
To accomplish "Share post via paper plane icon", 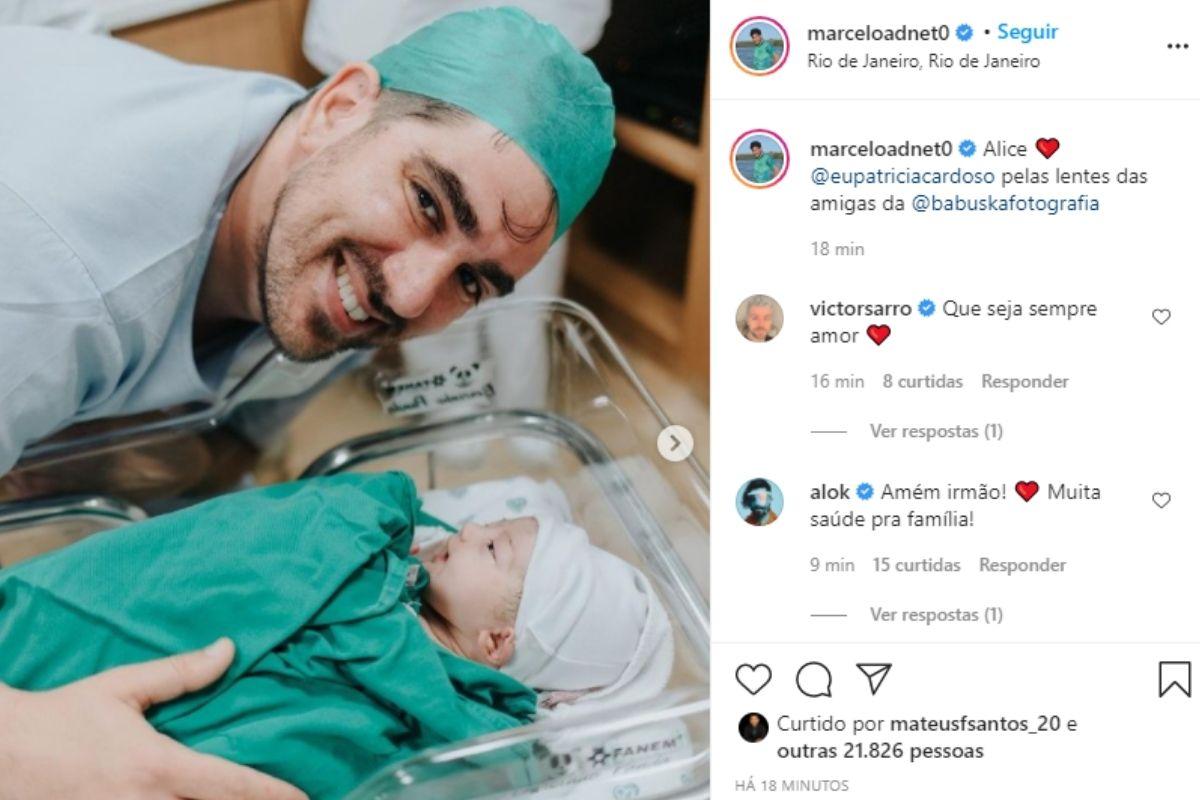I will pos(874,679).
